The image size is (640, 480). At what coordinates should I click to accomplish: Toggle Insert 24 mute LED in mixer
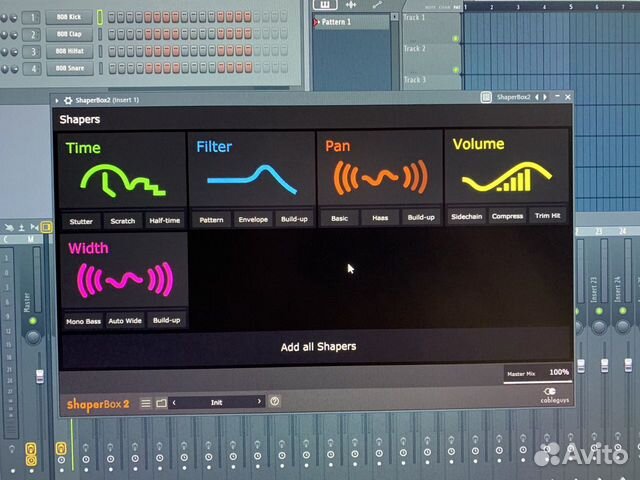[622, 311]
